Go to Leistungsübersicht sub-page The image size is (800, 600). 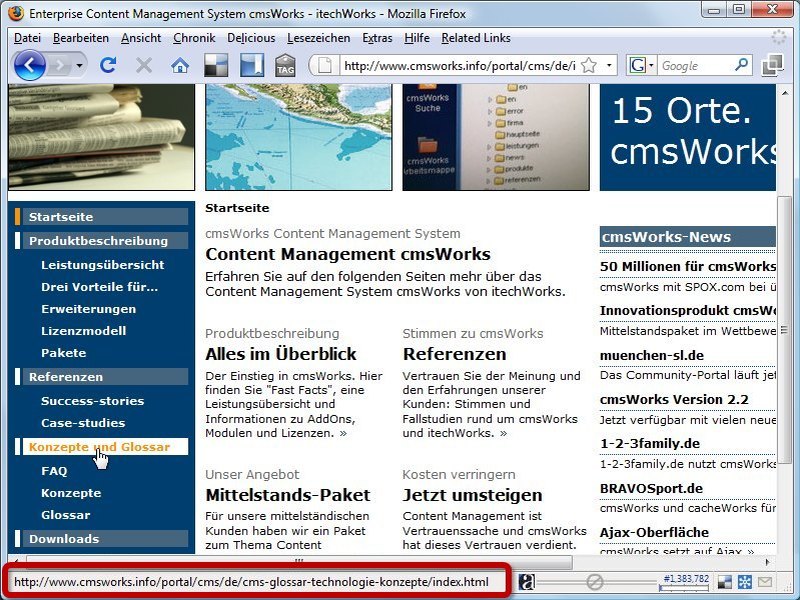[x=103, y=265]
